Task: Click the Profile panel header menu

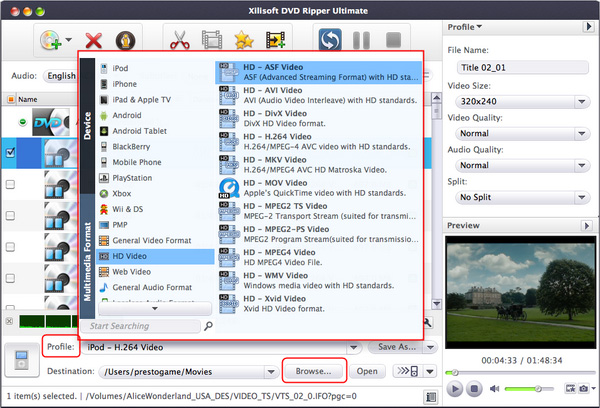Action: tap(465, 27)
